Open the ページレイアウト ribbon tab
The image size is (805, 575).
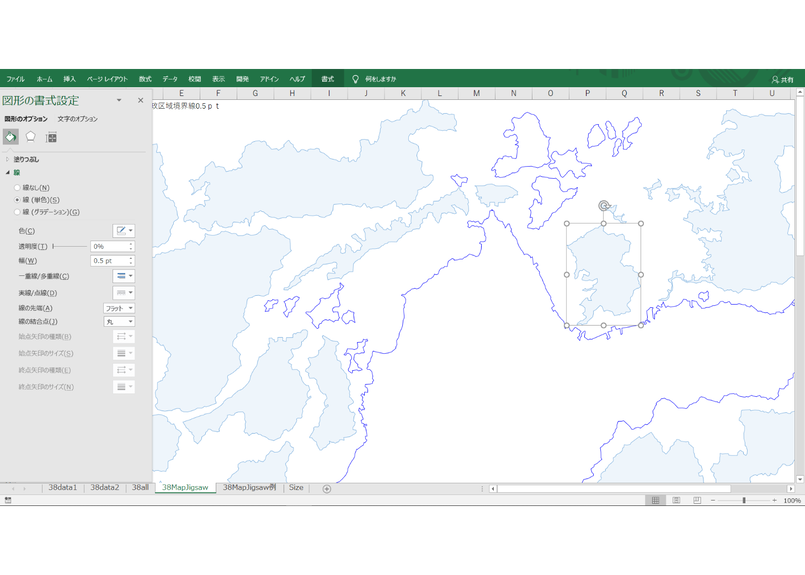click(107, 79)
